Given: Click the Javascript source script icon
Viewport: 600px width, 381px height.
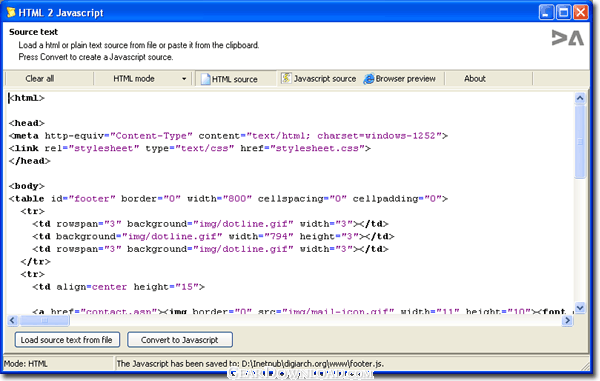Looking at the screenshot, I should [286, 78].
